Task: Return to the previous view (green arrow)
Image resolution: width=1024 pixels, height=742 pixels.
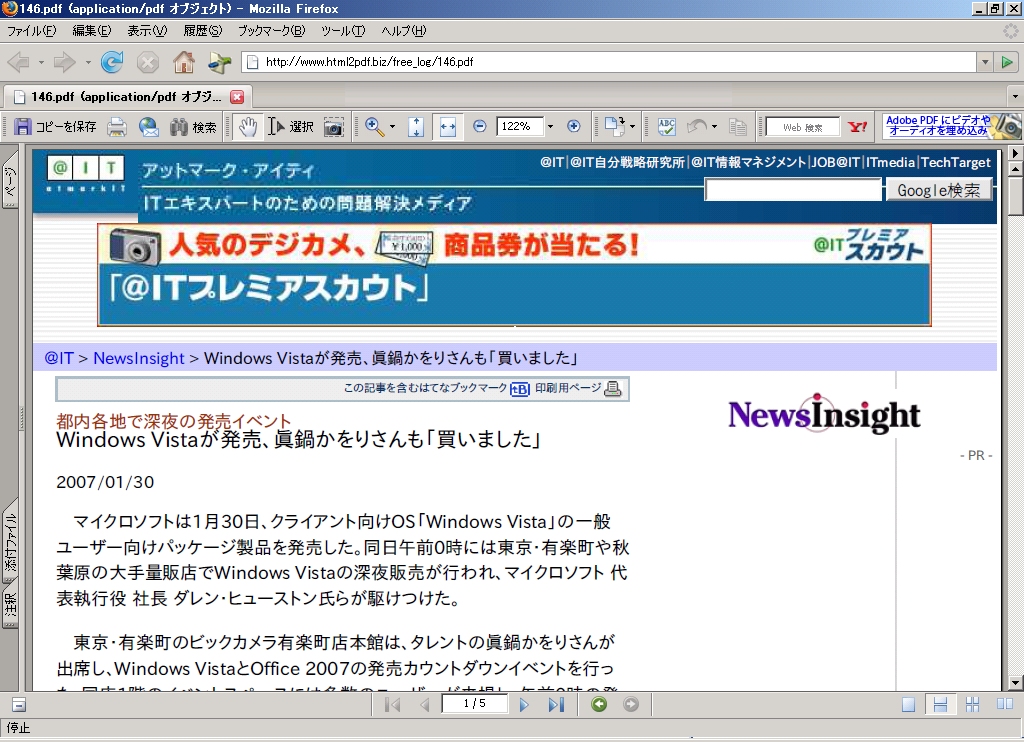Action: click(599, 705)
